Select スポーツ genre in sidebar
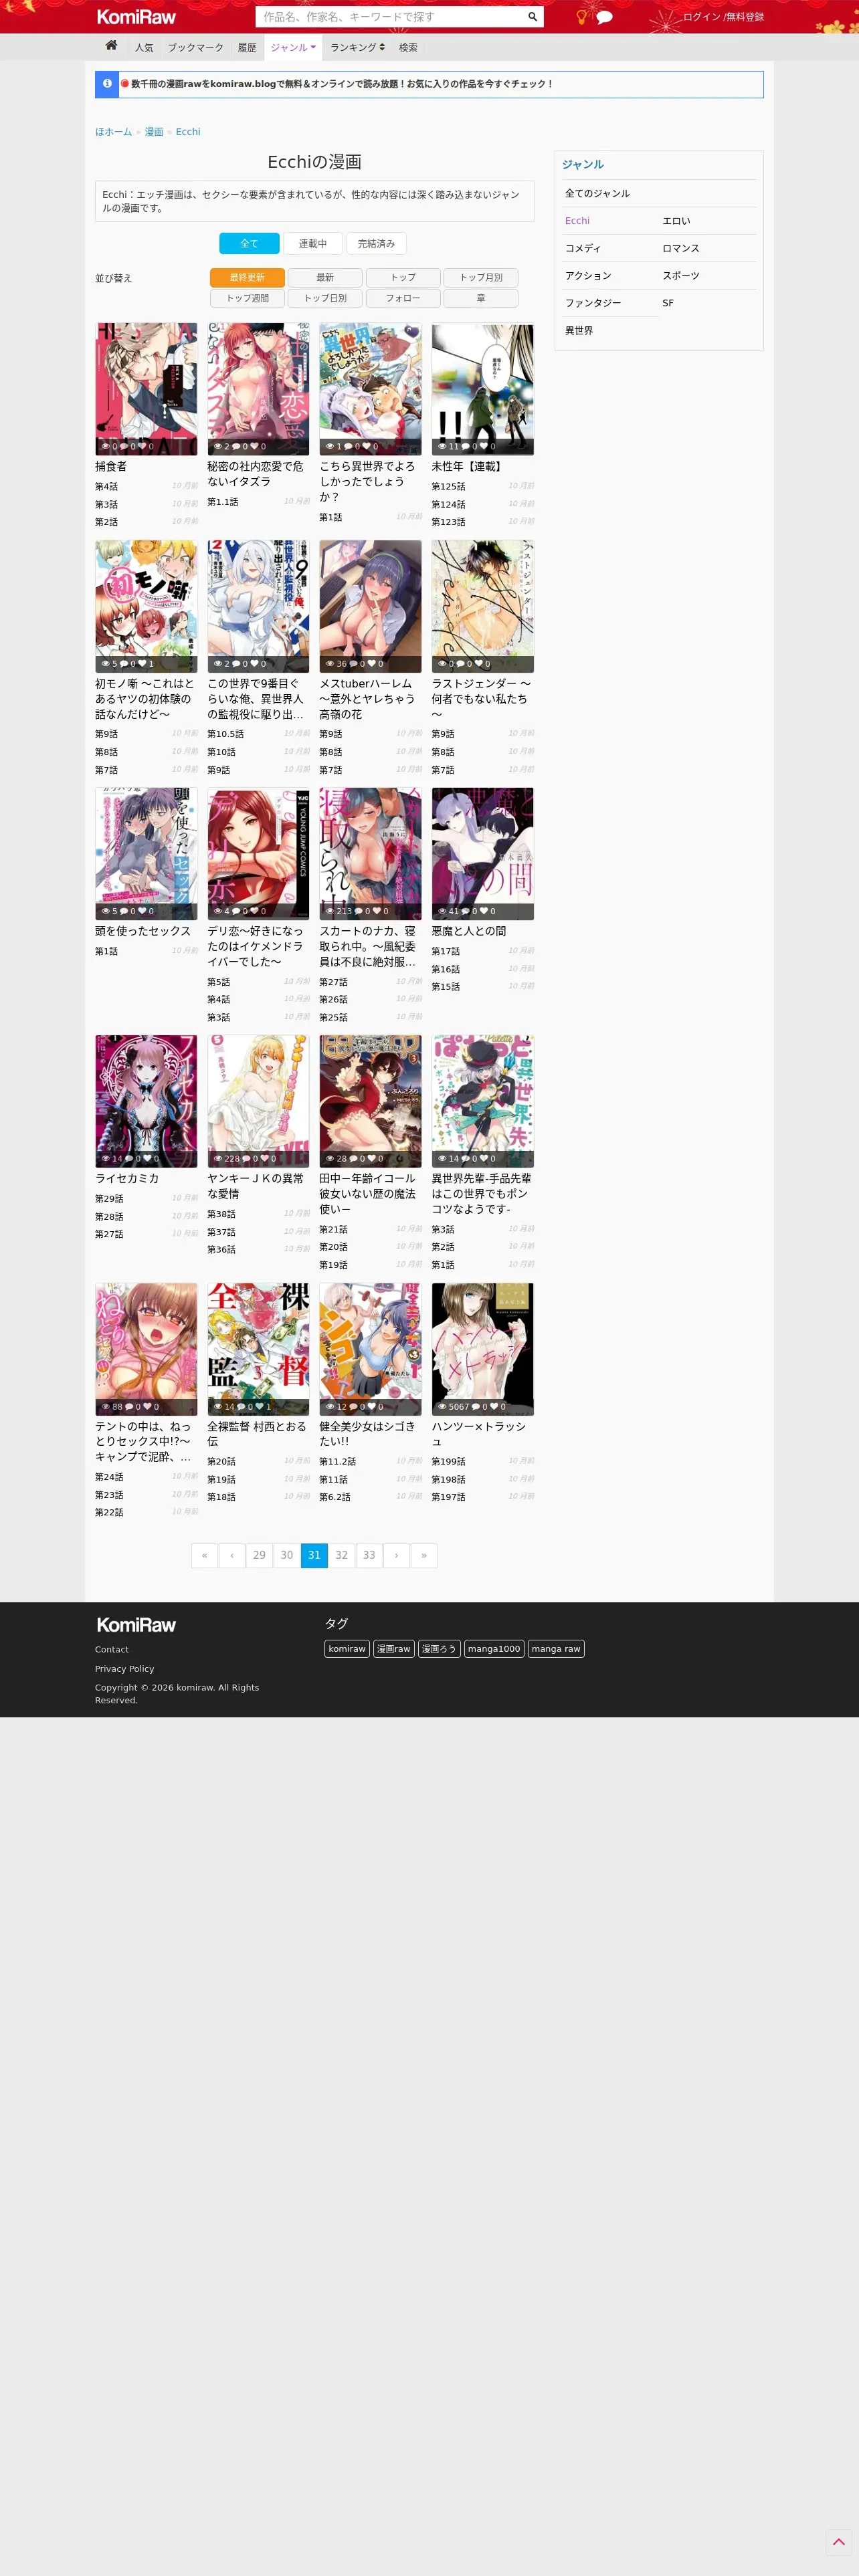Image resolution: width=859 pixels, height=2576 pixels. click(x=681, y=276)
